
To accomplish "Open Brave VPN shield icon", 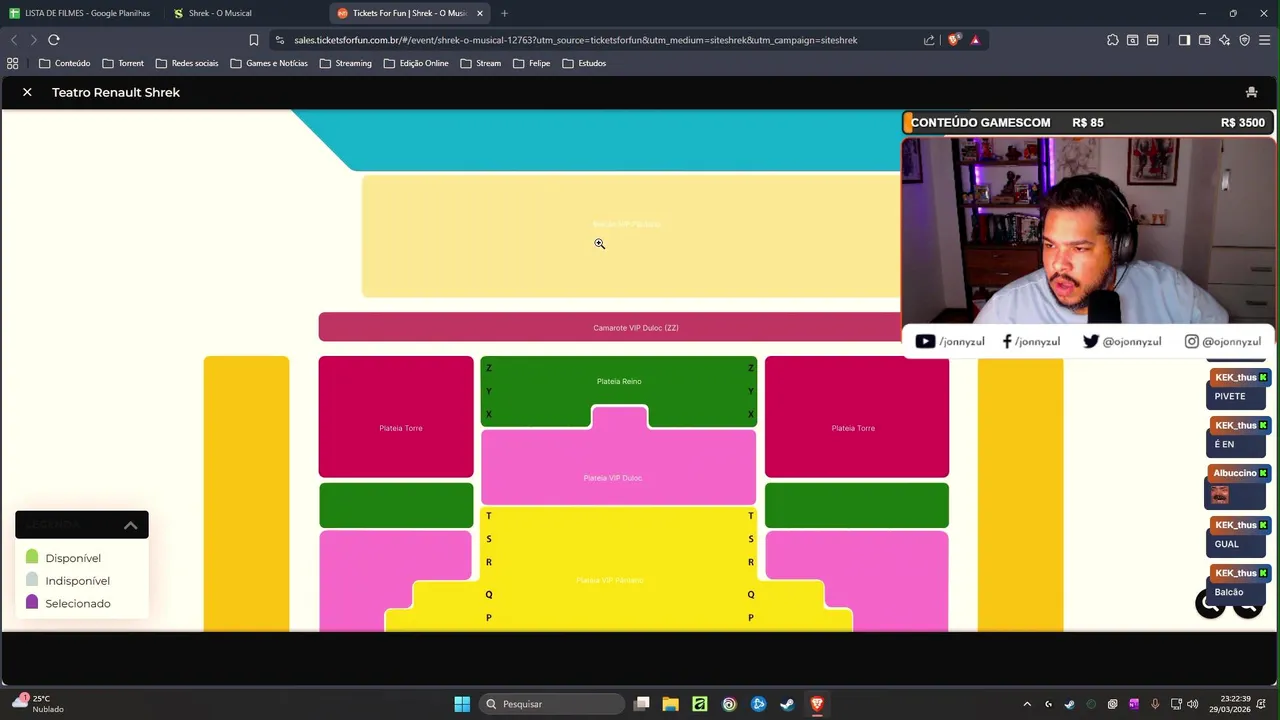I will (x=1245, y=40).
